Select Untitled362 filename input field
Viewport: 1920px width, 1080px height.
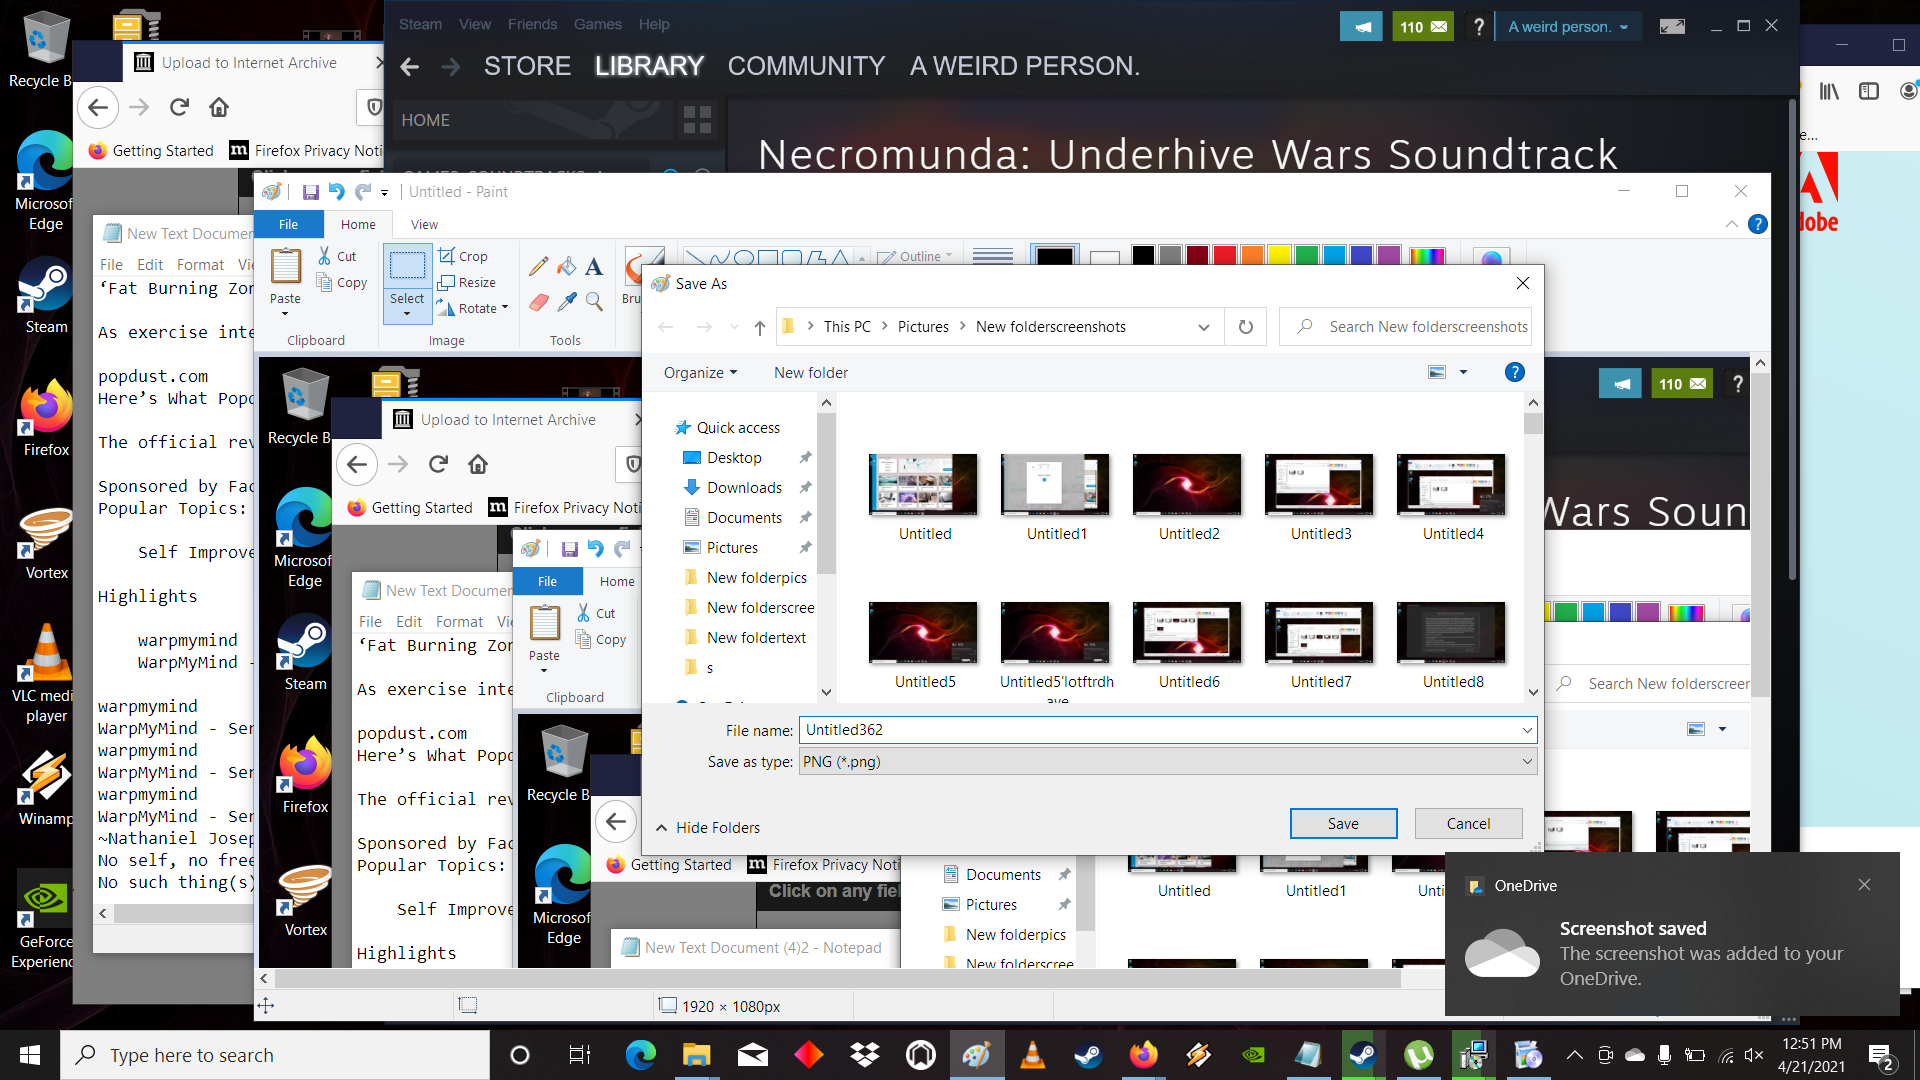click(1166, 729)
